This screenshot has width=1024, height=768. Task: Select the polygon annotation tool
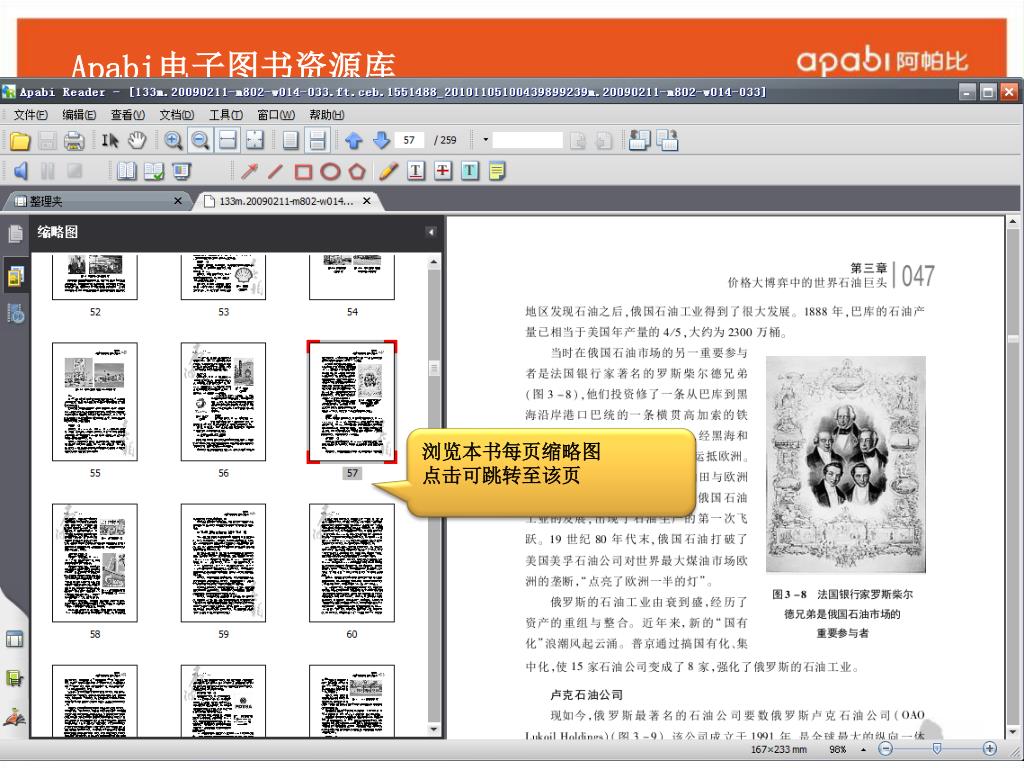tap(357, 171)
